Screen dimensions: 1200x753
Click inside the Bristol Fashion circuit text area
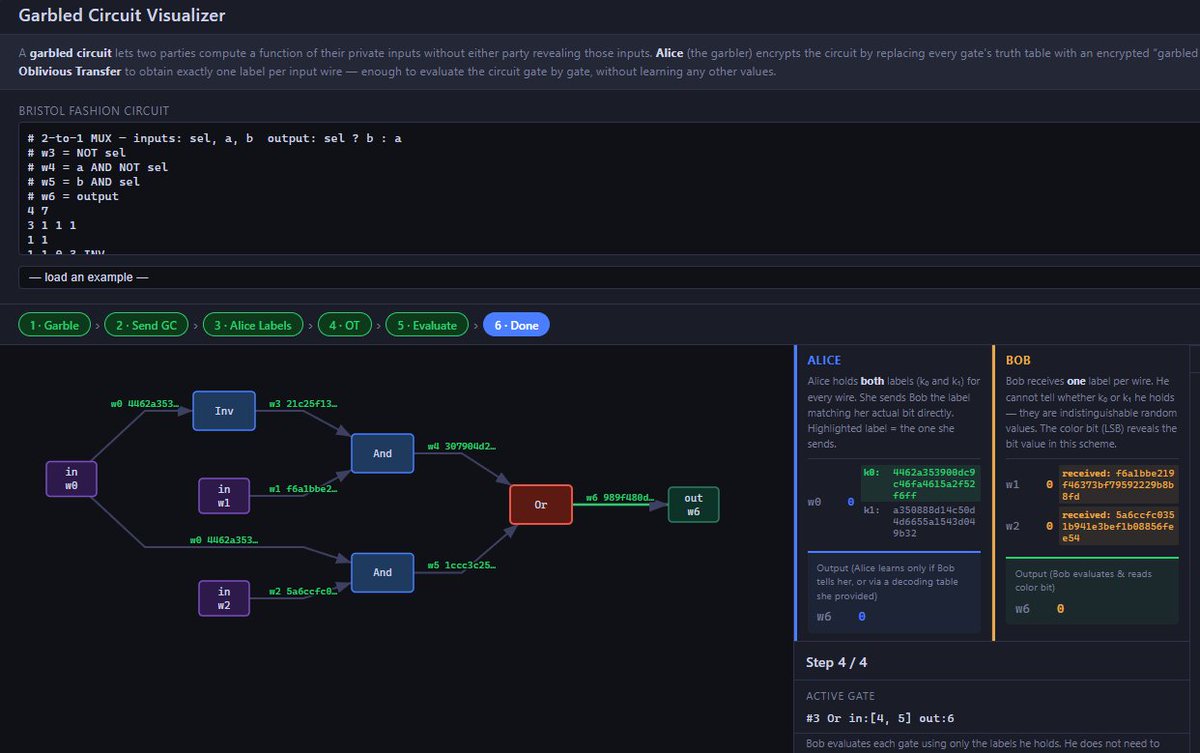pyautogui.click(x=609, y=189)
